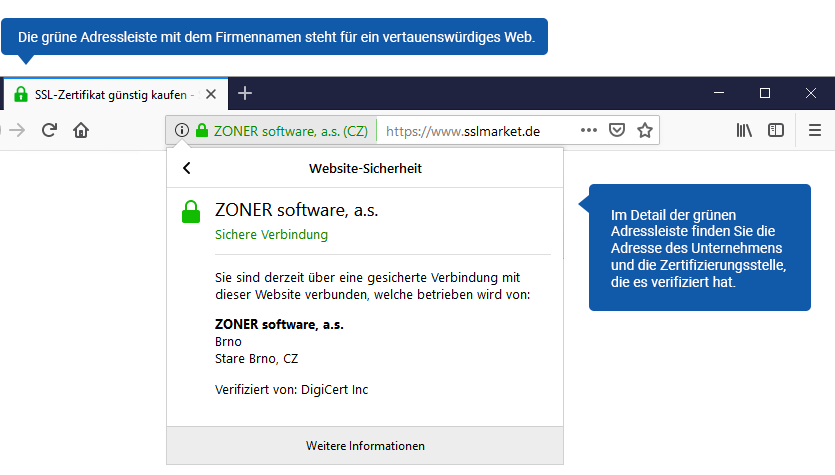Image resolution: width=835 pixels, height=475 pixels.
Task: Open the Library view icon
Action: (x=744, y=130)
